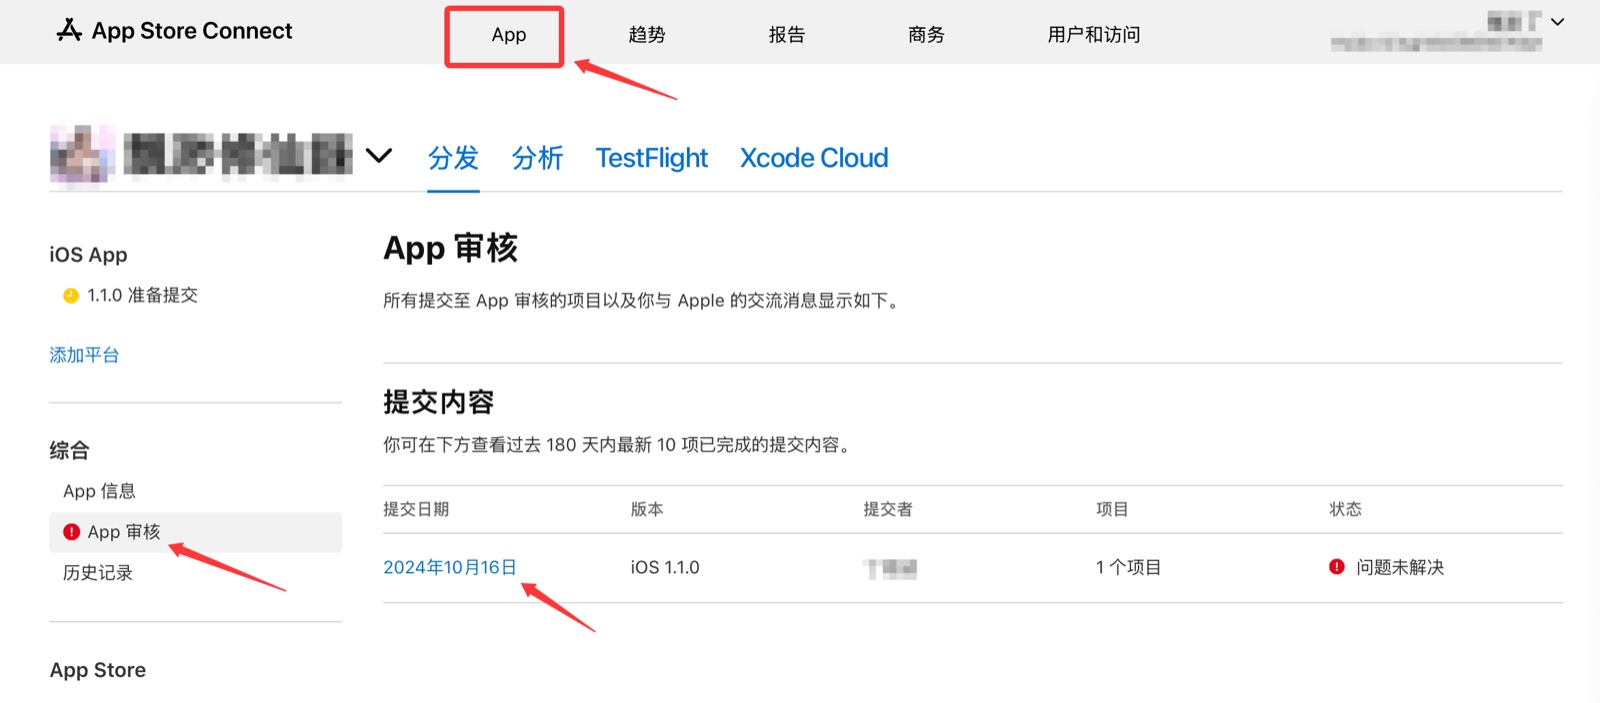This screenshot has width=1600, height=703.
Task: Click the 1 个项目 cell
Action: [1128, 567]
